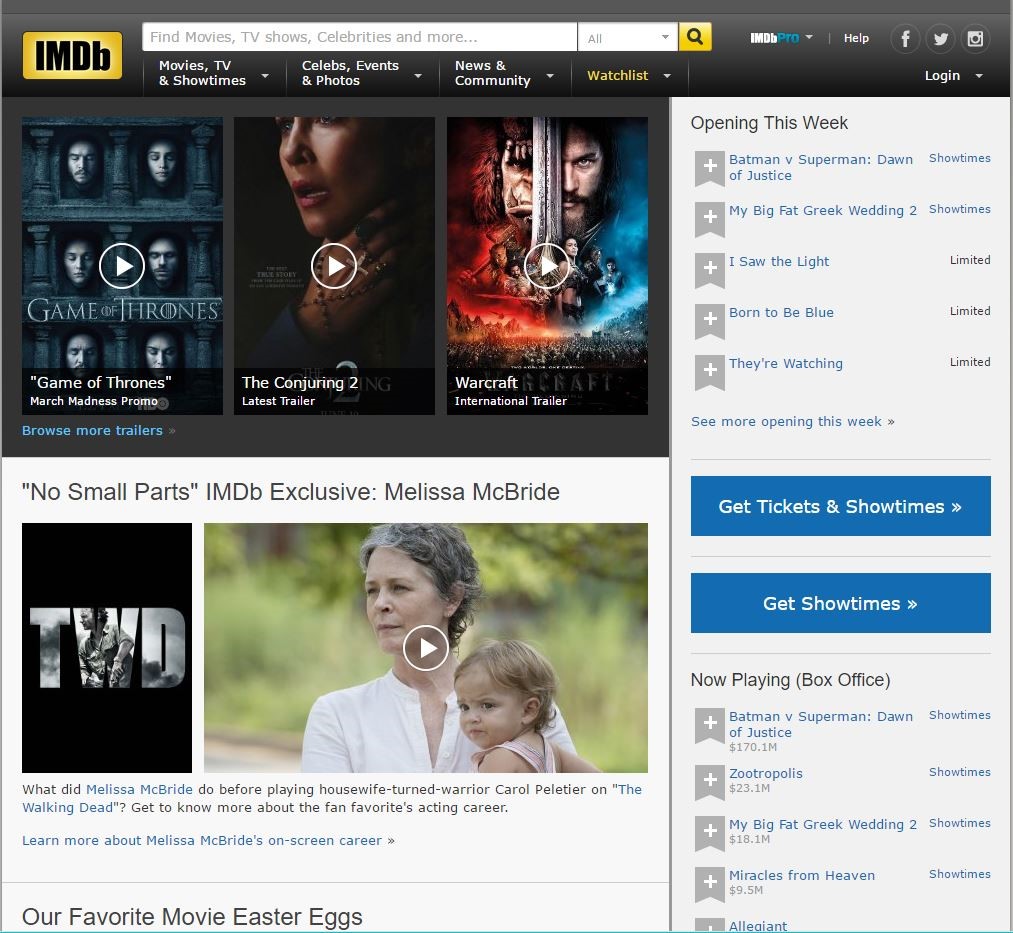The image size is (1013, 933).
Task: Click the TWD poster thumbnail
Action: pos(107,647)
